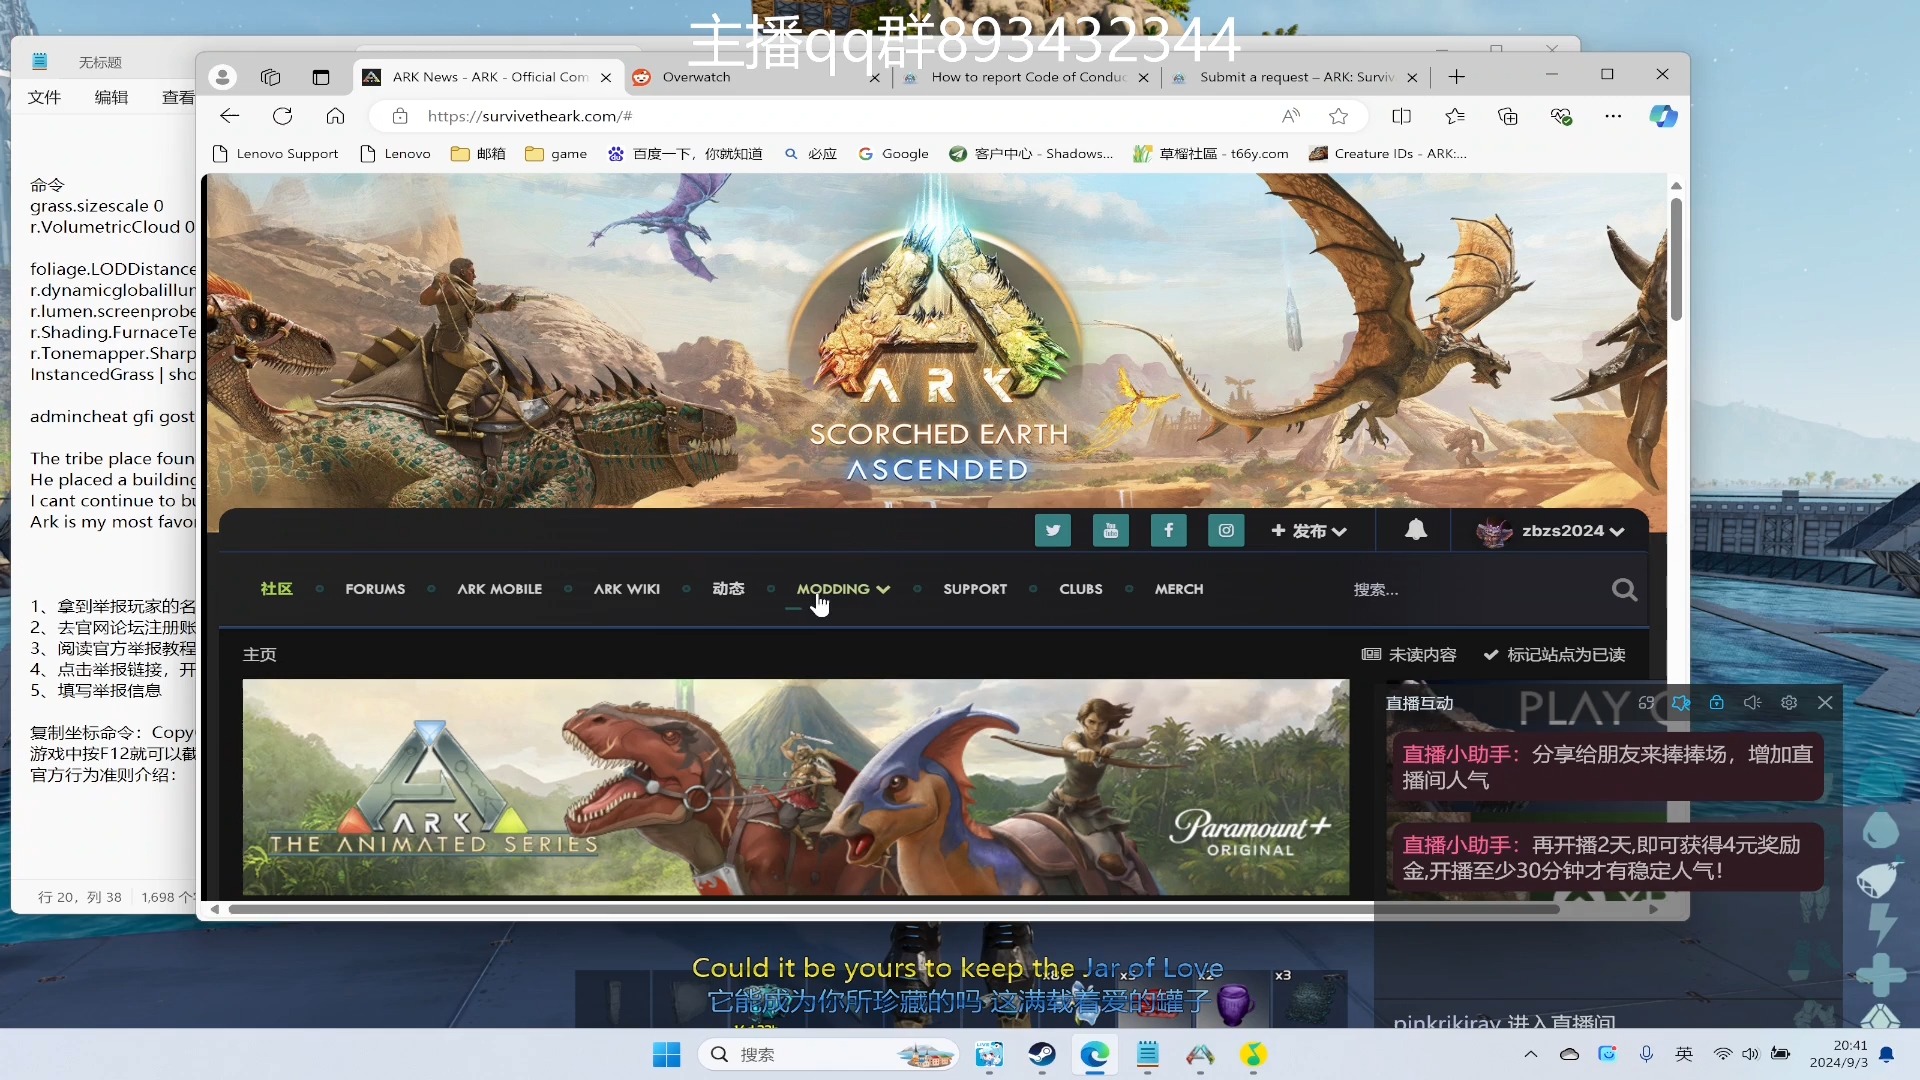View site information lock icon
Viewport: 1920px width, 1080px height.
[x=400, y=116]
